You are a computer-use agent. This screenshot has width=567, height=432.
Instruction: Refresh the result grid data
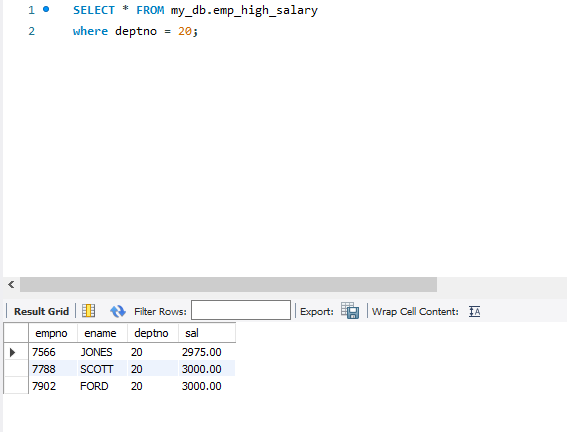coord(118,311)
